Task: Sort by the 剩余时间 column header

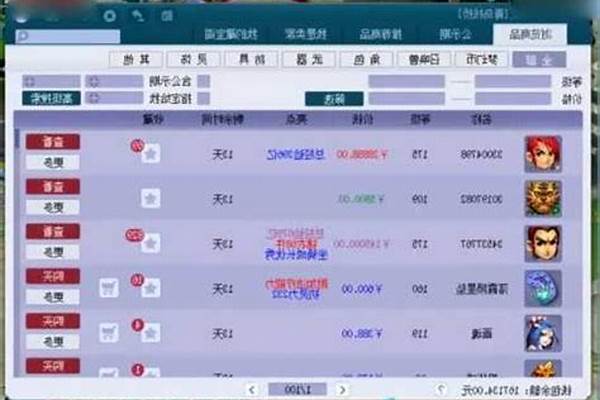Action: point(223,120)
